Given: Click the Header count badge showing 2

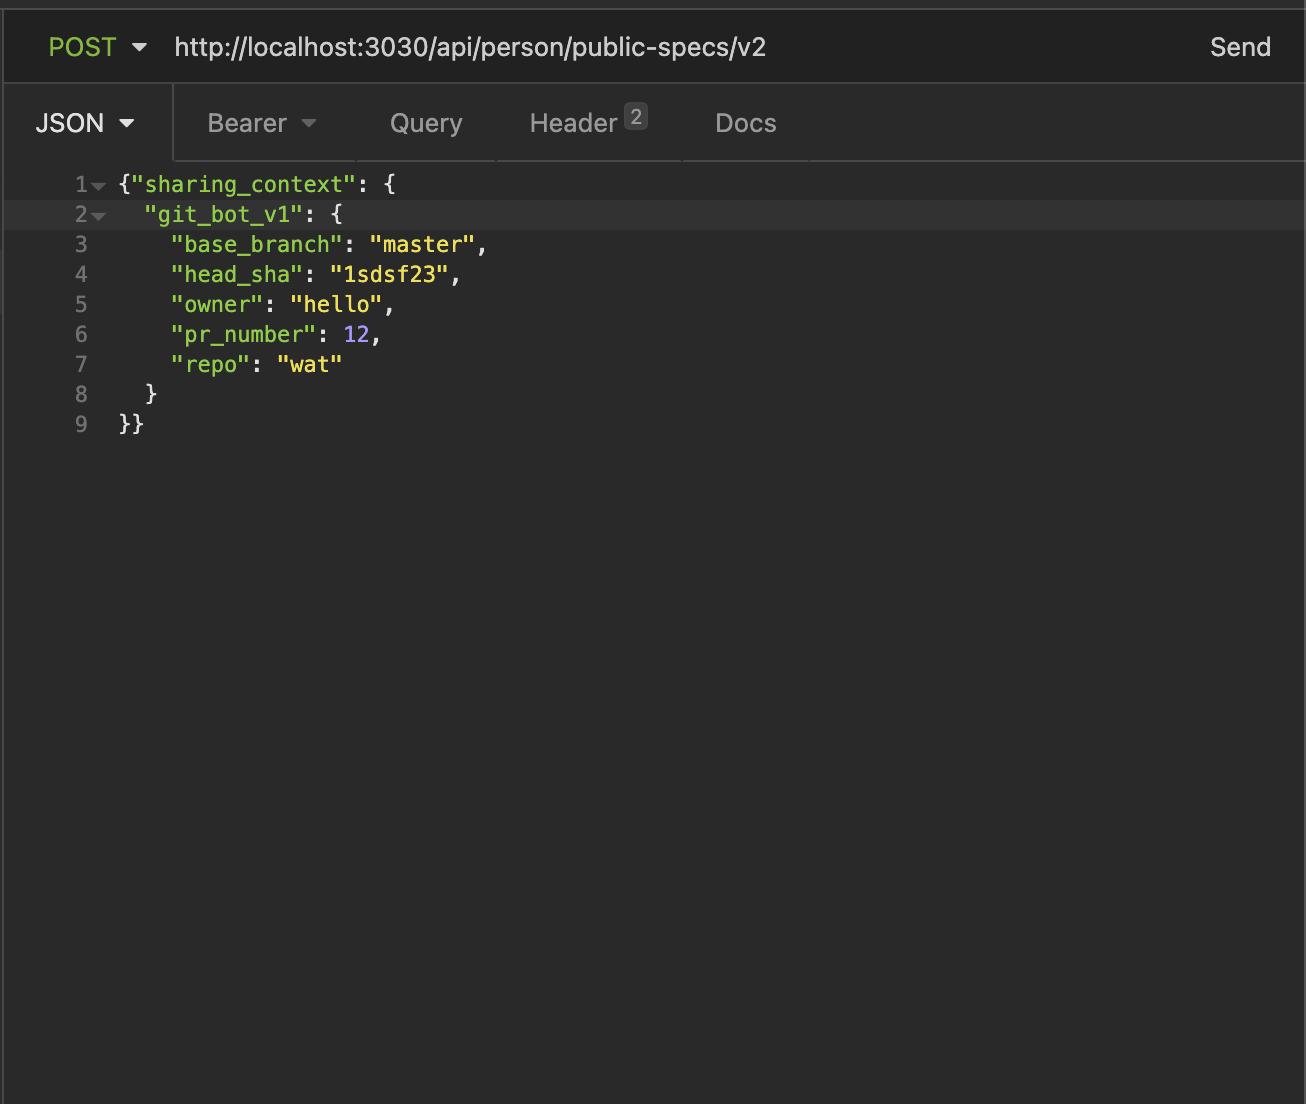Looking at the screenshot, I should (637, 115).
